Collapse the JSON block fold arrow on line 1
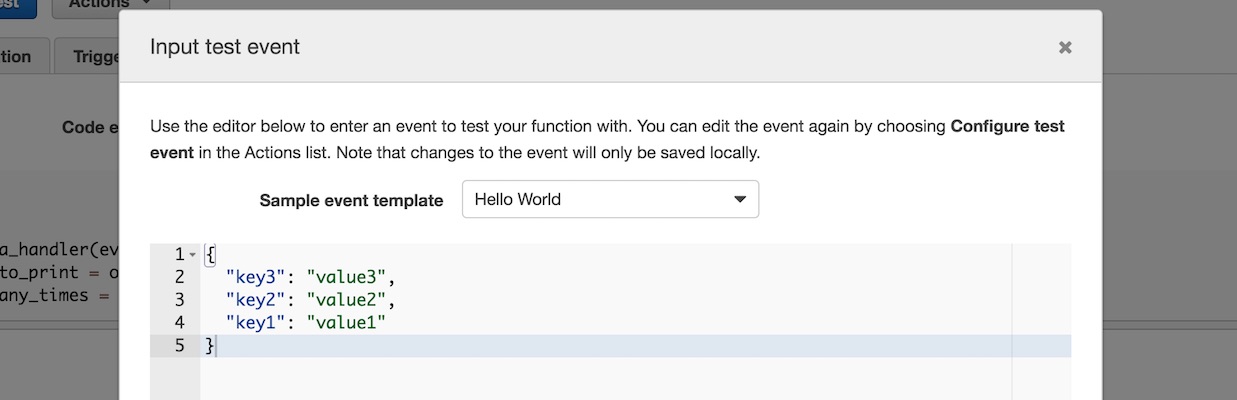This screenshot has width=1237, height=400. click(x=193, y=255)
